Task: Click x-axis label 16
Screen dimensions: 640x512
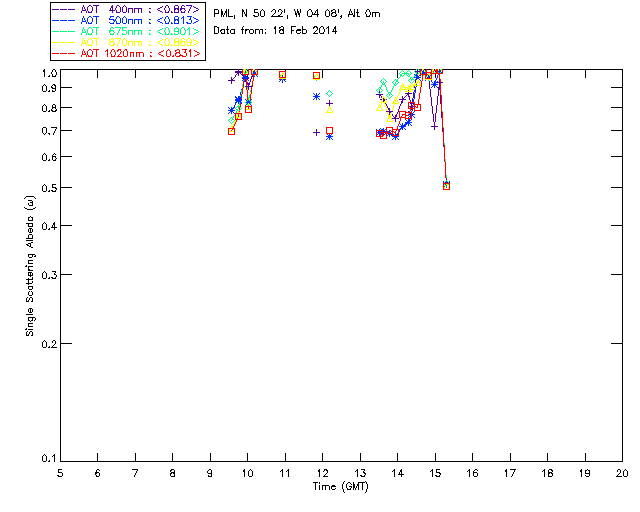Action: 472,473
